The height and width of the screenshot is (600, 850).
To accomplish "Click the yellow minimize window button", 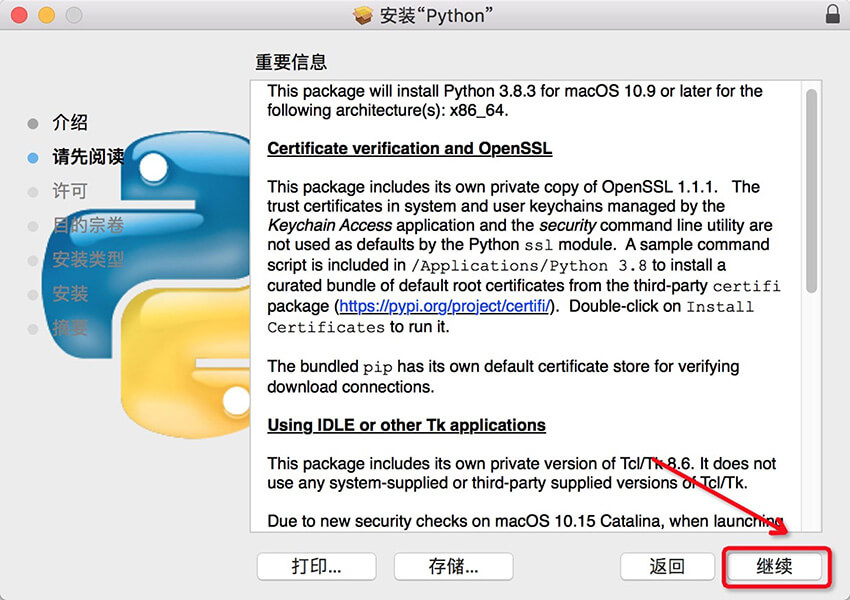I will pos(47,15).
